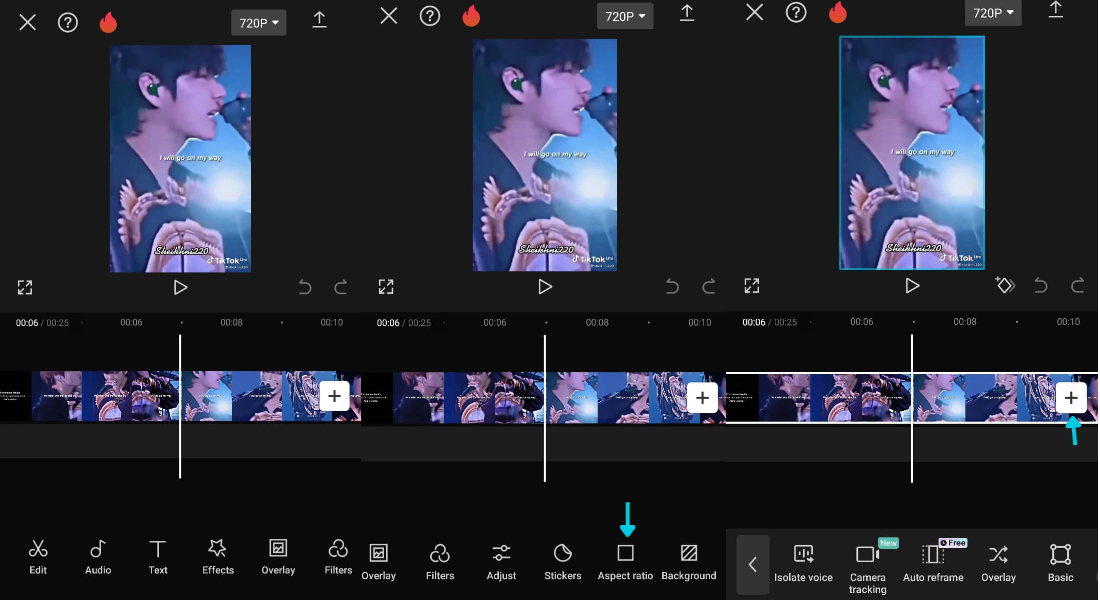This screenshot has height=600, width=1100.
Task: Open help question mark in left panel
Action: (67, 22)
